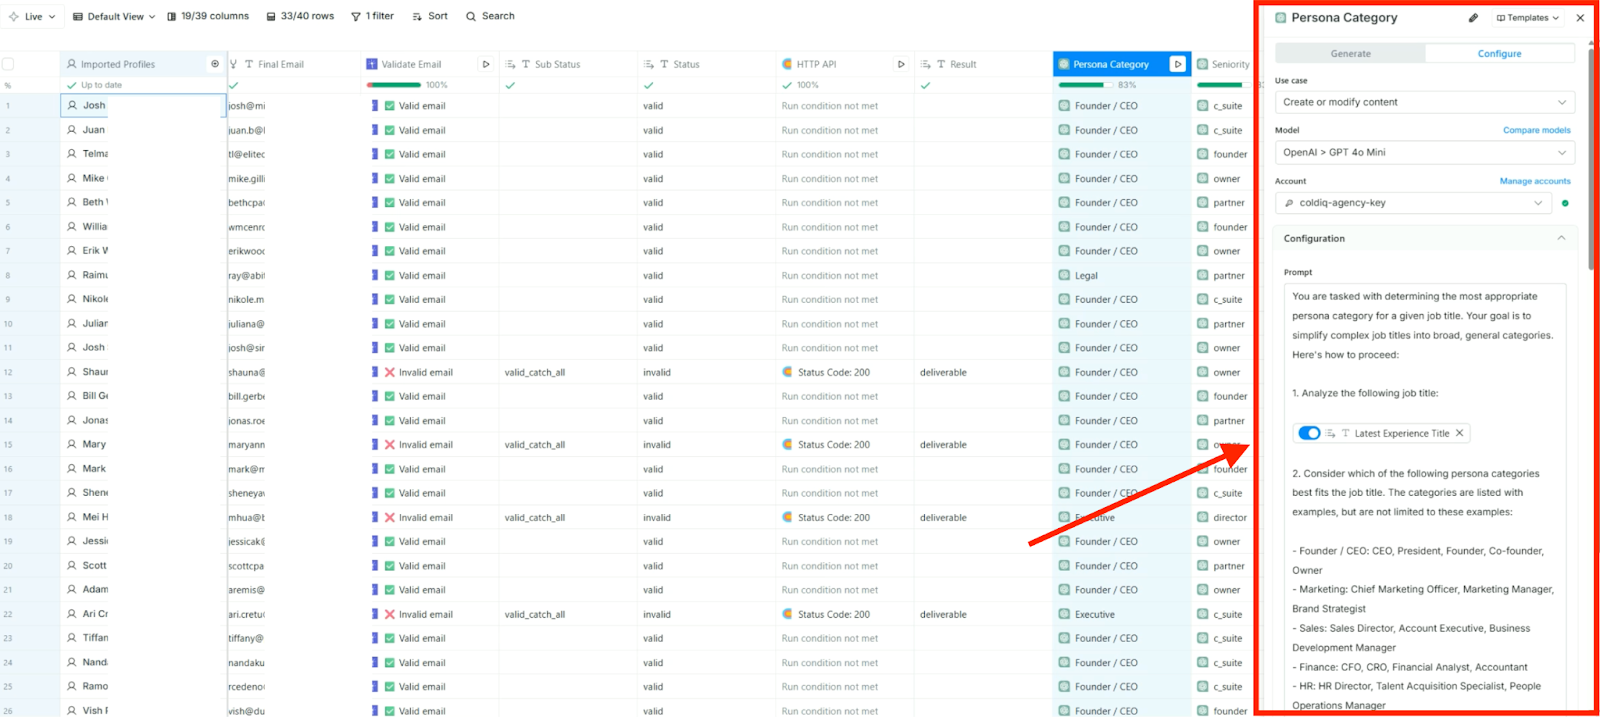Open the Model dropdown showing GPT 4o Mini

click(1424, 152)
